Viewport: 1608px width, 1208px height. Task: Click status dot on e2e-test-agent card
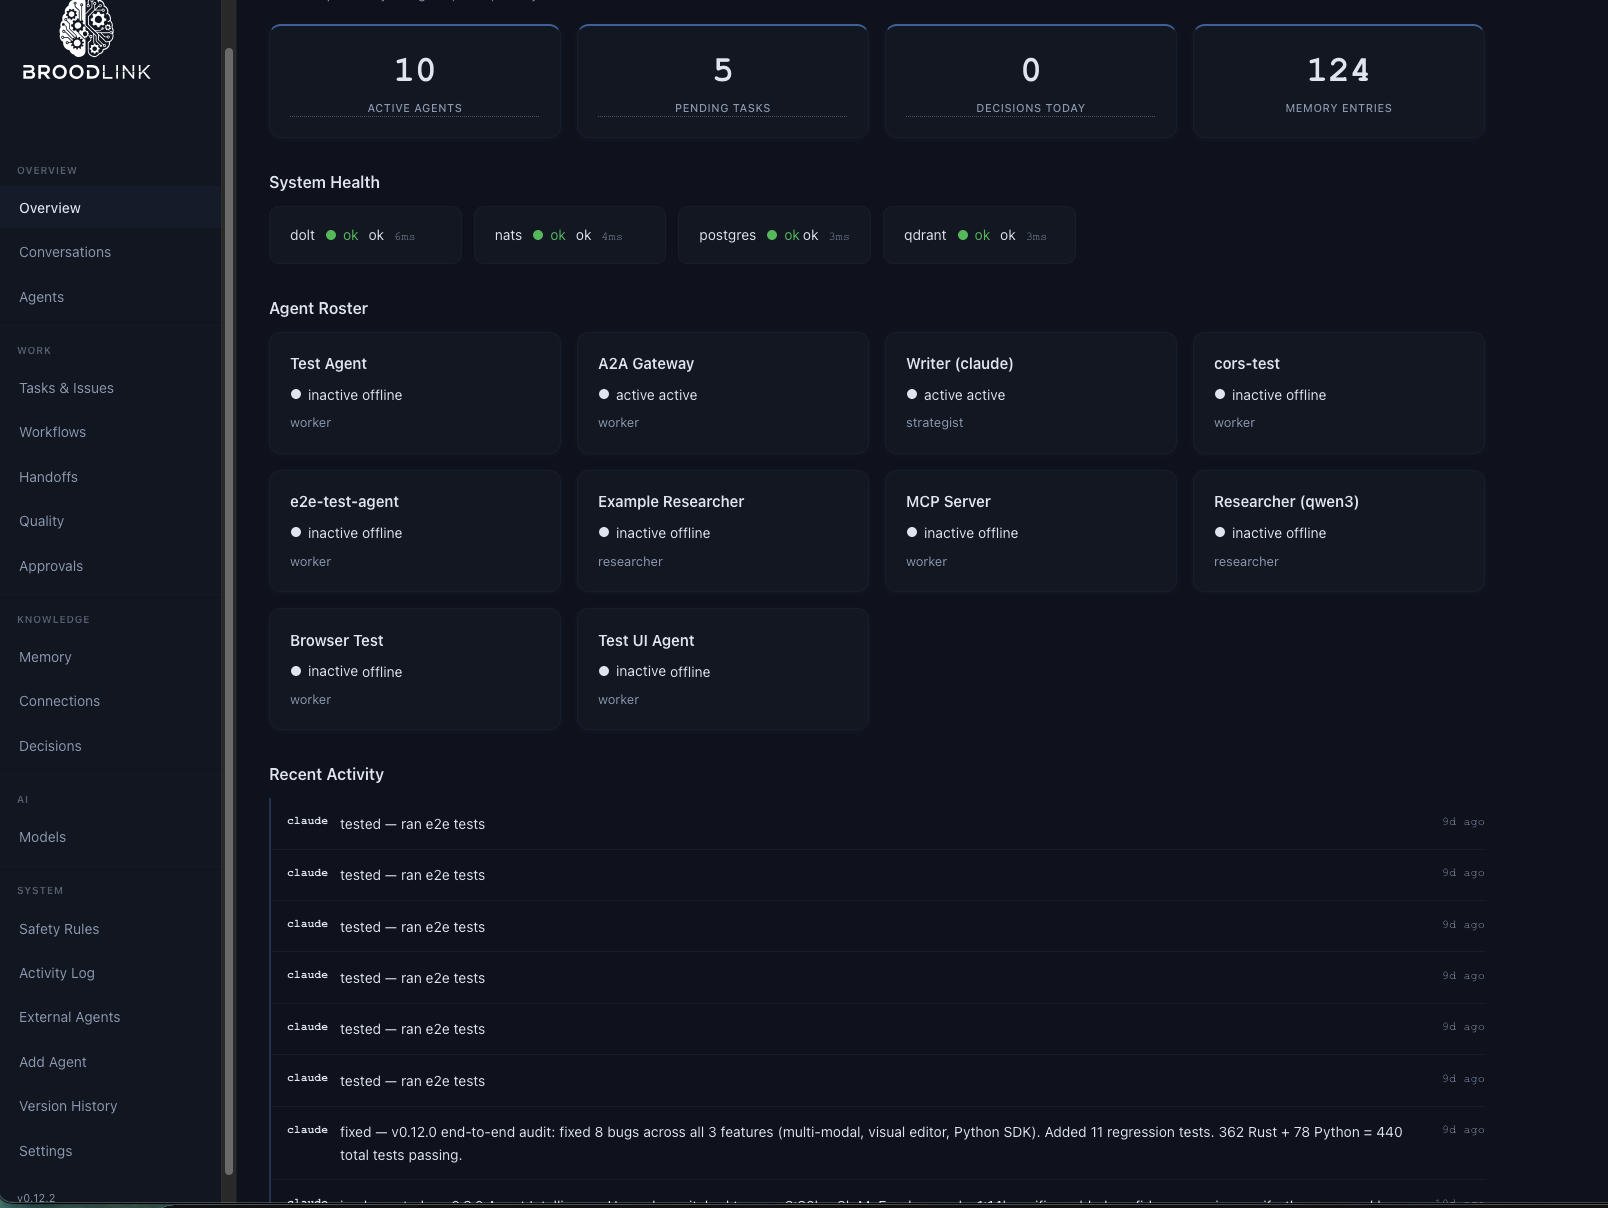click(296, 532)
